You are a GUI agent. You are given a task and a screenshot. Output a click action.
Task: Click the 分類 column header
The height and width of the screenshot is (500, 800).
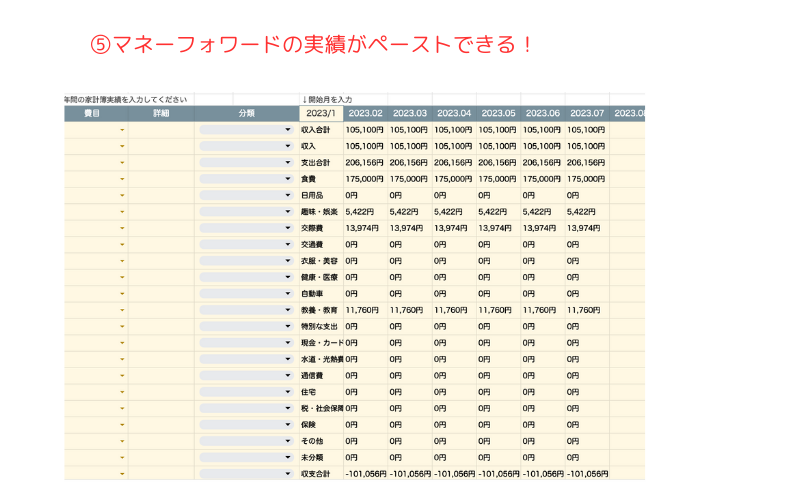point(246,113)
